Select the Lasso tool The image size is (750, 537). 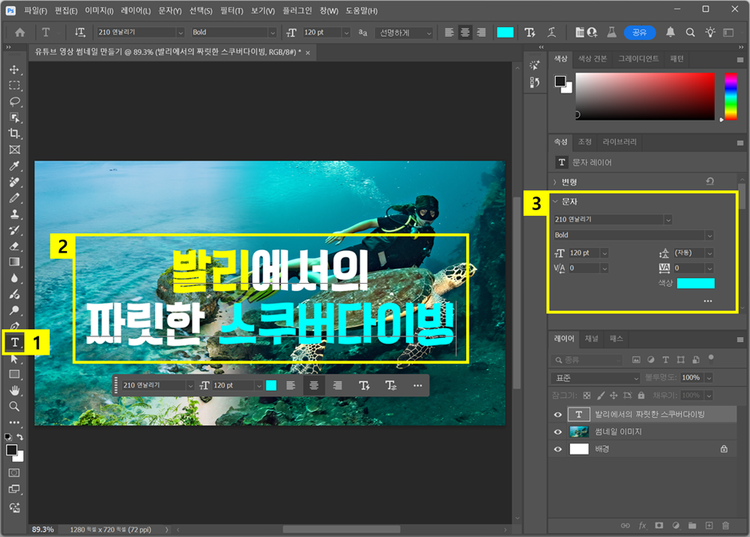[14, 101]
